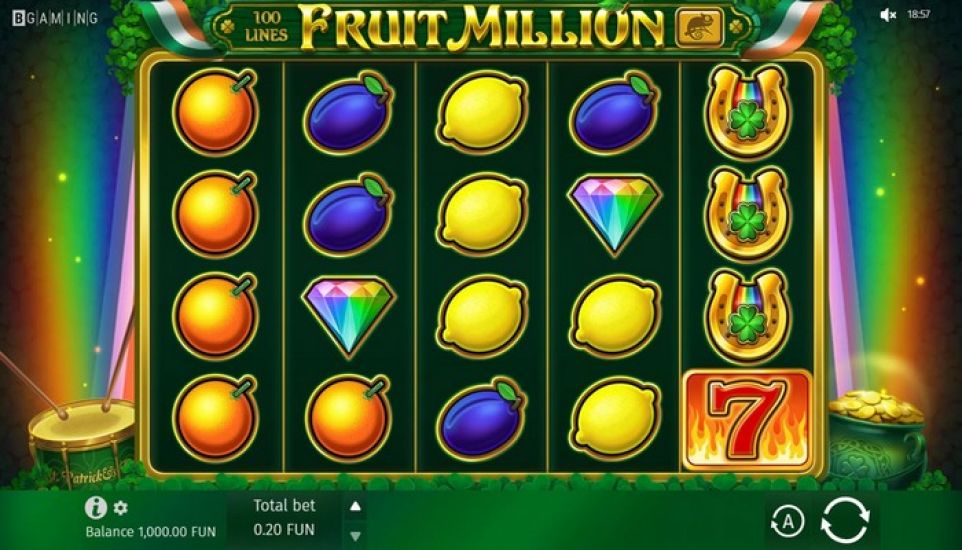Click the Fruit Million title banner
Screen dimensions: 962x550
click(x=482, y=28)
